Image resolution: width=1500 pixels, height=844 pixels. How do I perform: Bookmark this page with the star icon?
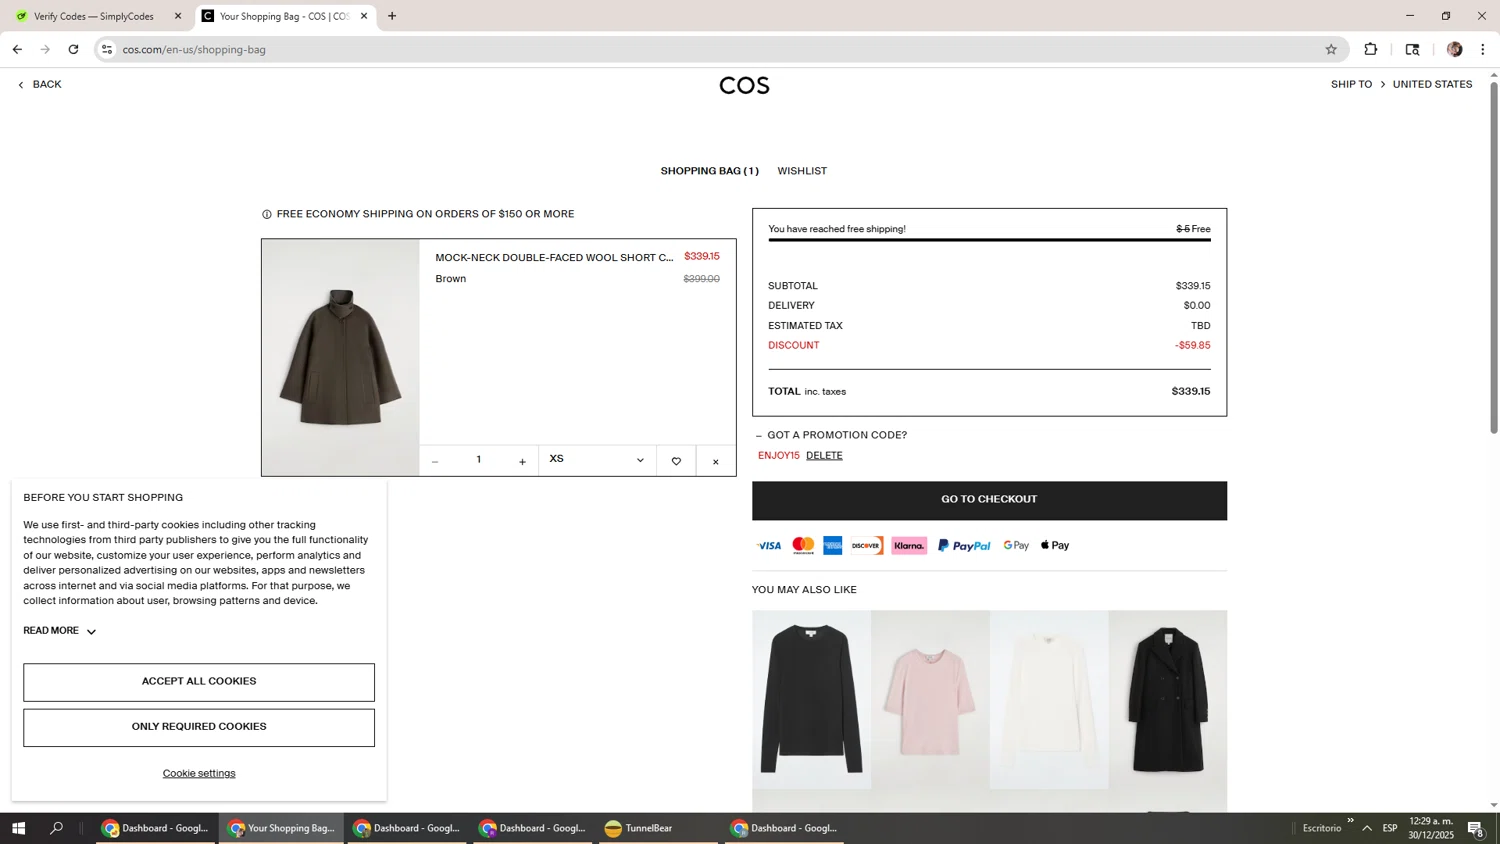(1331, 49)
